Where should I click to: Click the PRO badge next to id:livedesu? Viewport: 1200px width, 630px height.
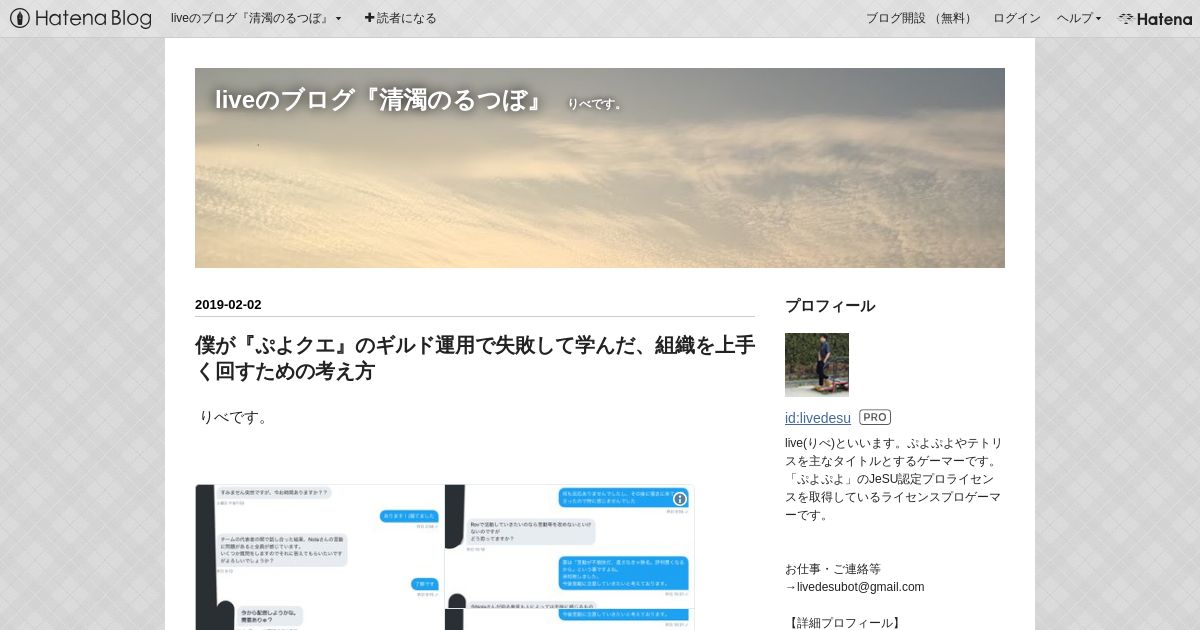[x=875, y=418]
